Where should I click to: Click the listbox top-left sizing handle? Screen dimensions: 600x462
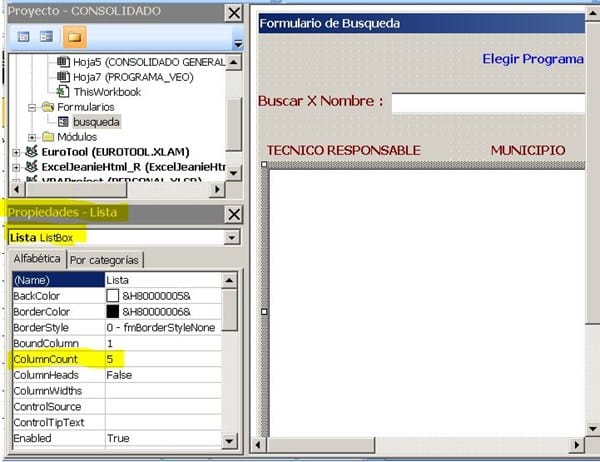(x=264, y=165)
